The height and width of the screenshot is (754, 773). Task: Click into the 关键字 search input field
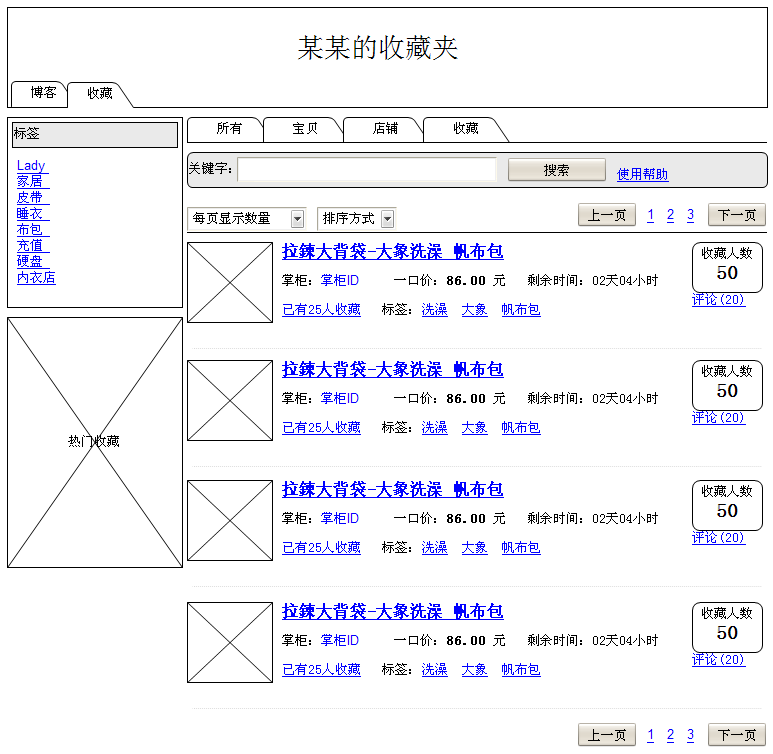[x=367, y=170]
